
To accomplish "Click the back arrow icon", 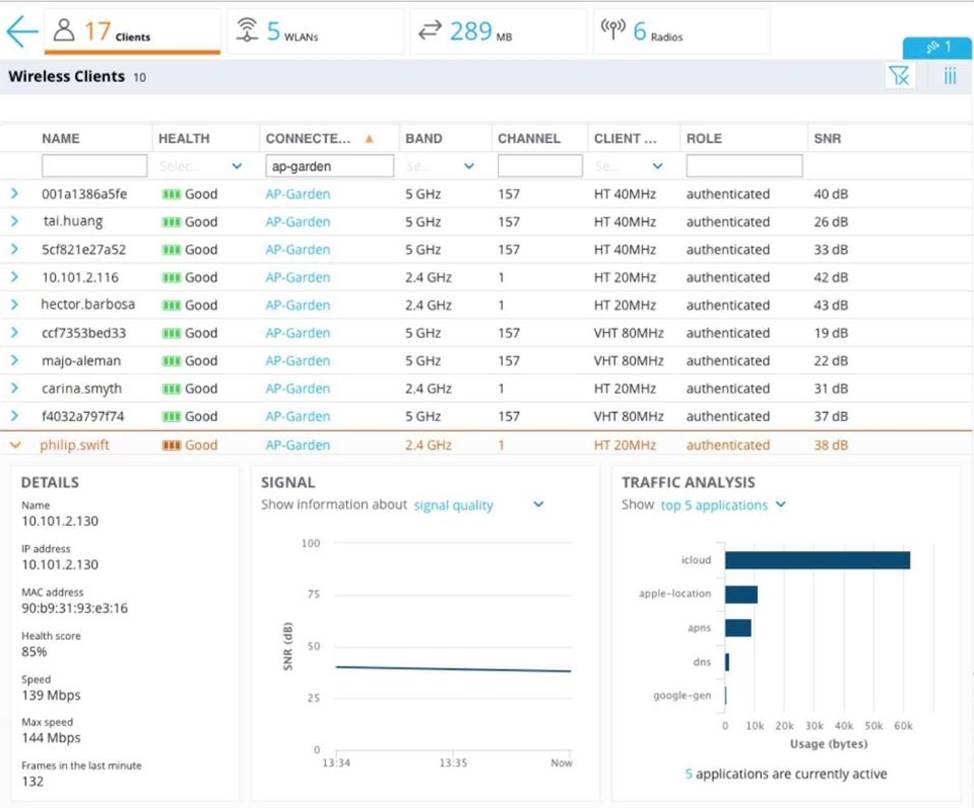I will click(x=22, y=31).
